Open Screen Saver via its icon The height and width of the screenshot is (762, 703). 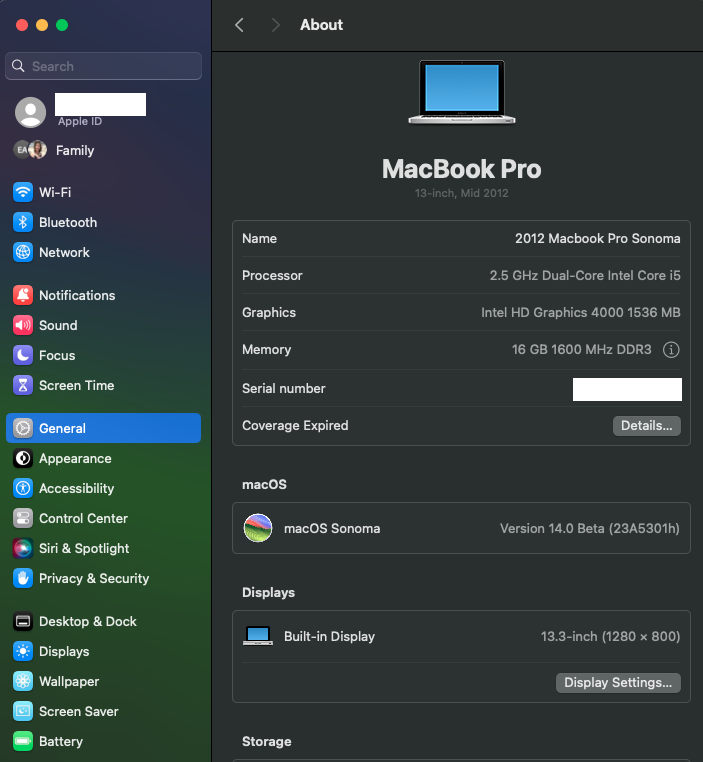(x=23, y=711)
